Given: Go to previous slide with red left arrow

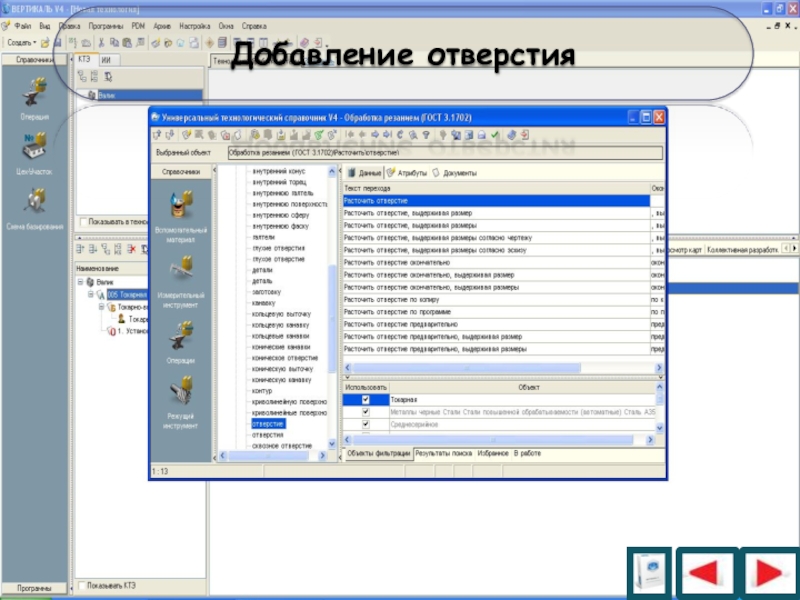Looking at the screenshot, I should pyautogui.click(x=707, y=572).
